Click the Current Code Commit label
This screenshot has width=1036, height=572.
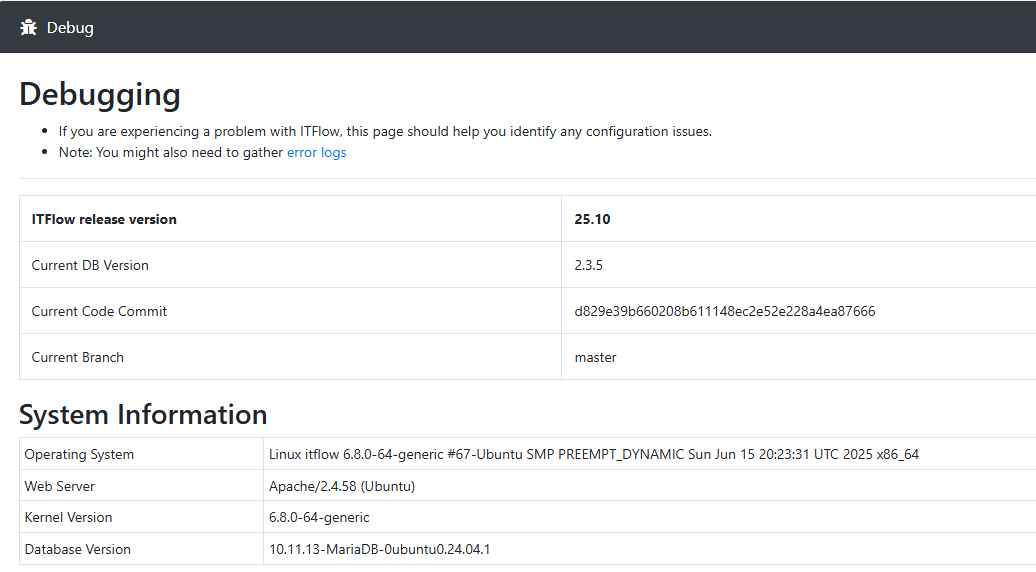pos(99,311)
